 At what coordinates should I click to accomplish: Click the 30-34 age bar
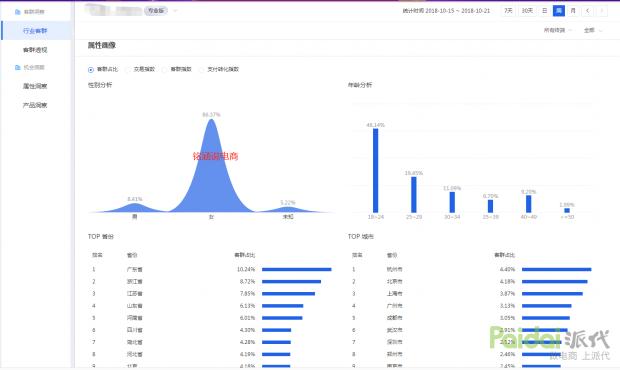click(452, 202)
